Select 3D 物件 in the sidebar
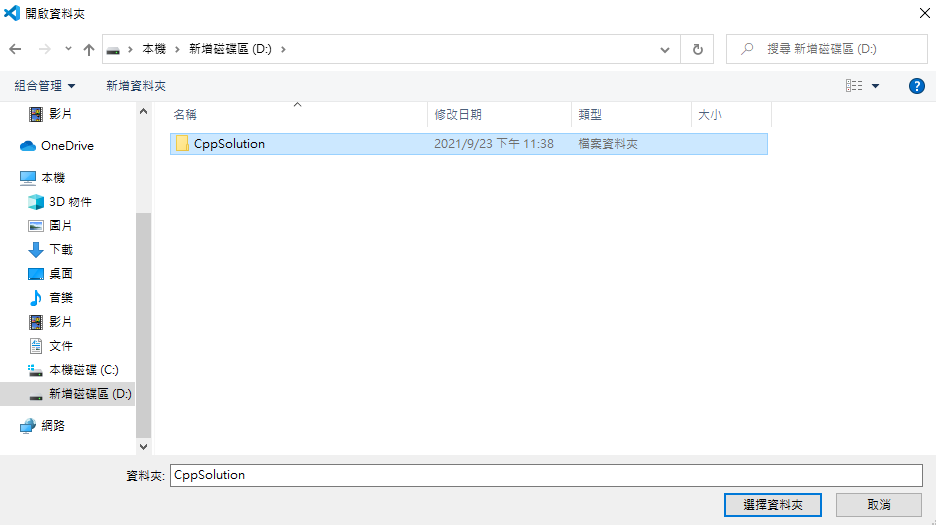Screen dimensions: 936x525 (70, 202)
